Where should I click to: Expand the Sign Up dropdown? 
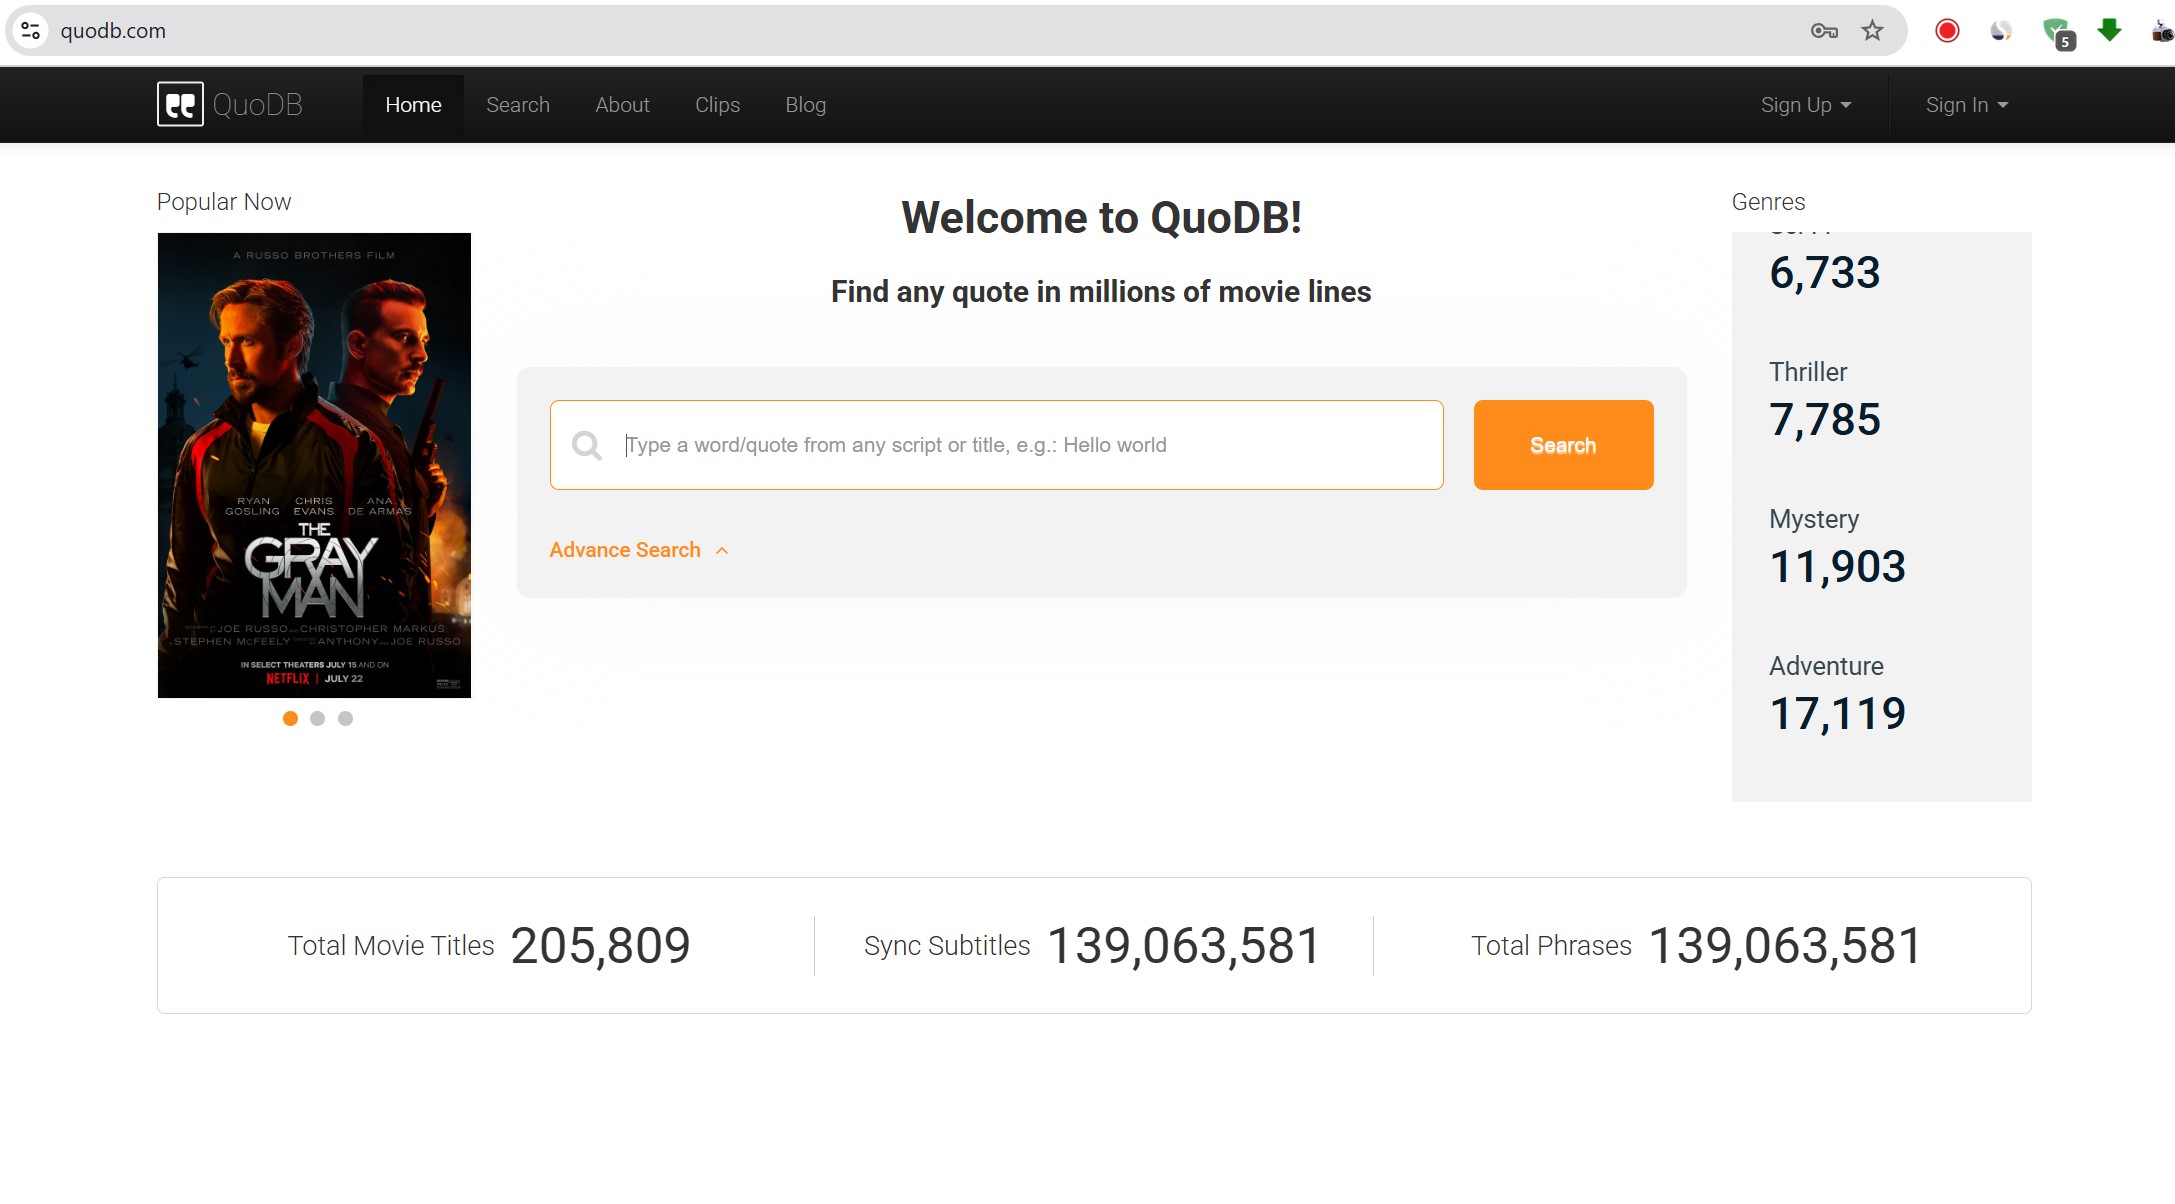1806,105
